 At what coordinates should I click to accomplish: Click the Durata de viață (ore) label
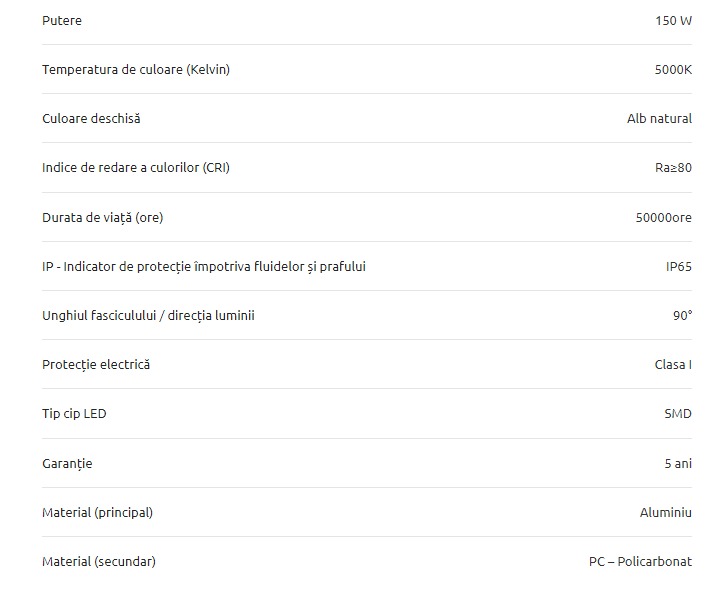[103, 218]
